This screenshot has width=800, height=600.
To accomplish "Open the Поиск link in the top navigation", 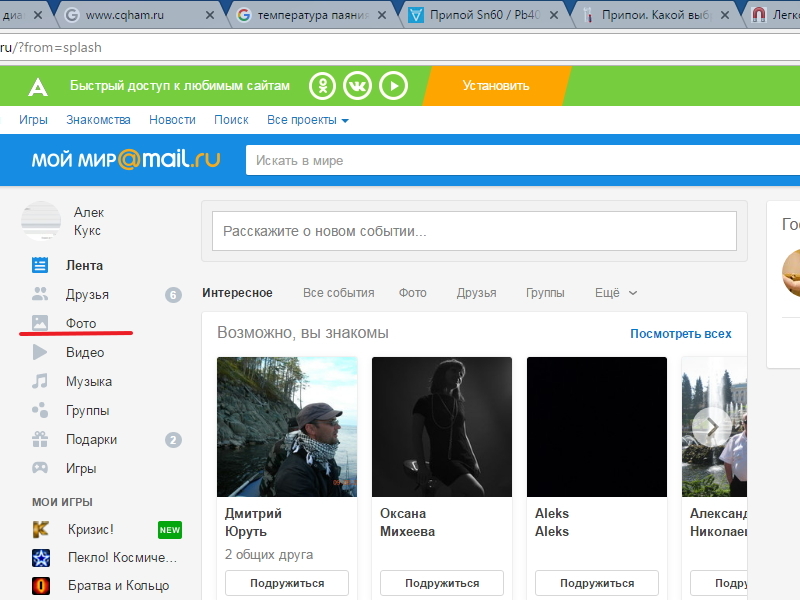I will [x=231, y=120].
